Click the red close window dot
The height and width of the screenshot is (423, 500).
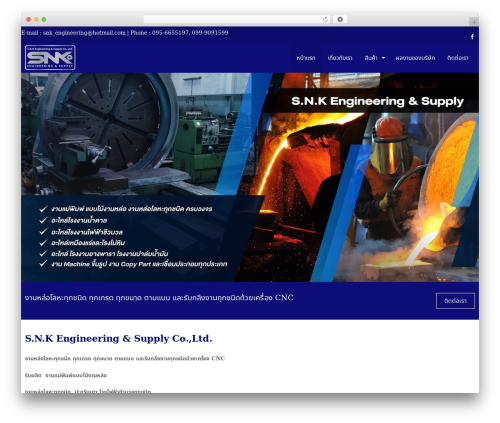coord(29,19)
